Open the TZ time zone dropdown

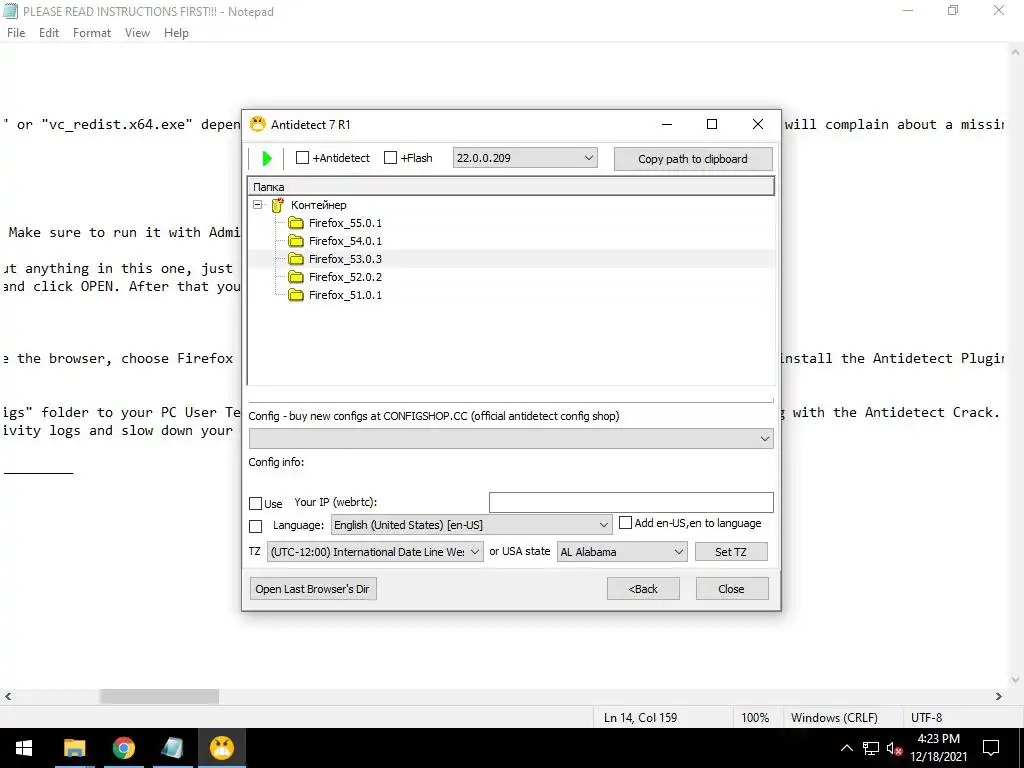pyautogui.click(x=376, y=552)
